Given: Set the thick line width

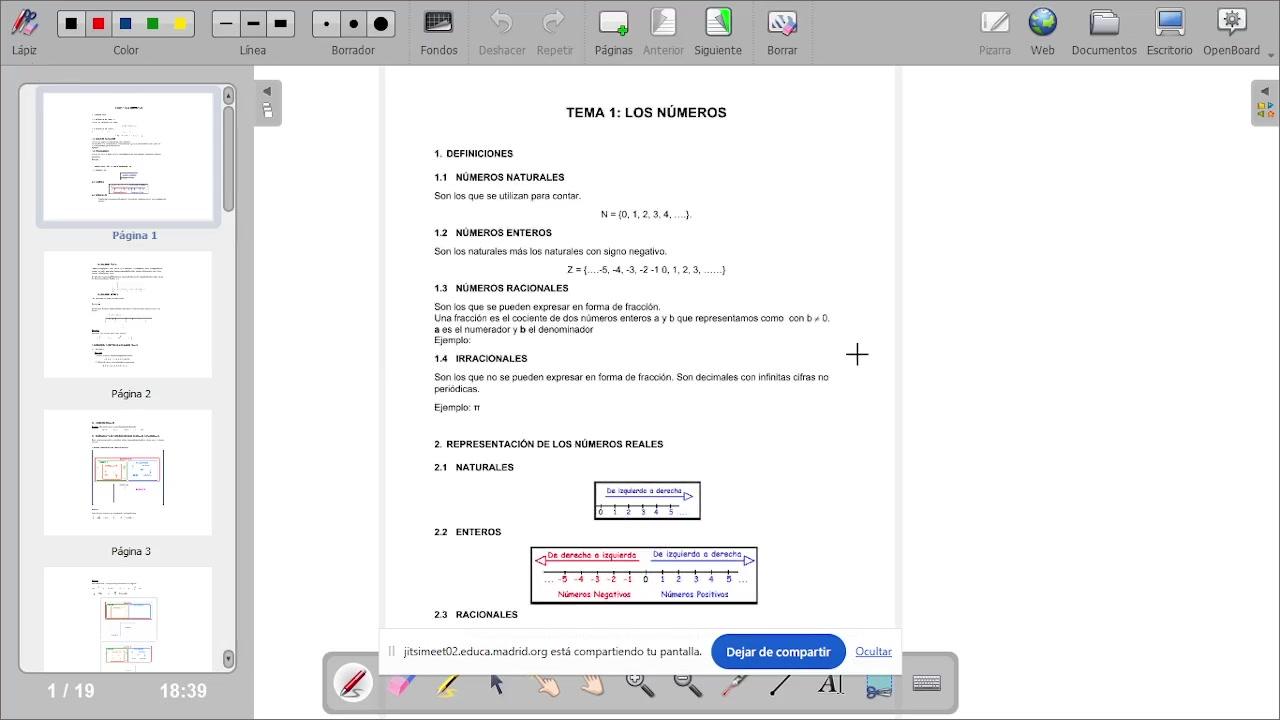Looking at the screenshot, I should tap(281, 23).
